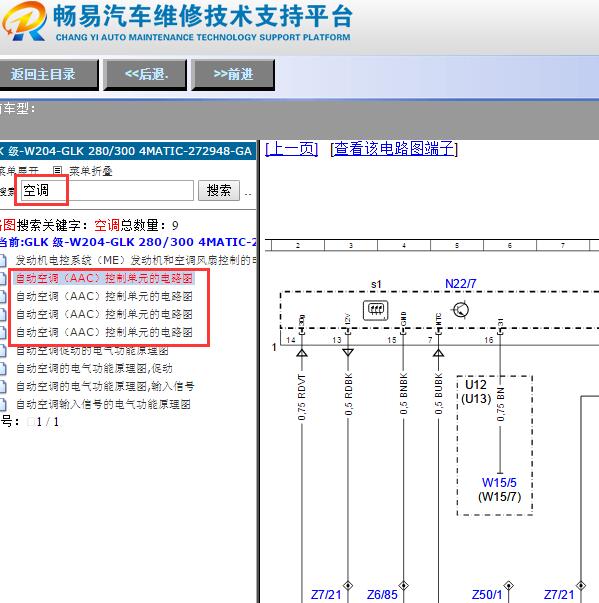Click the Z50/1 connector link
The height and width of the screenshot is (603, 599).
[x=487, y=595]
